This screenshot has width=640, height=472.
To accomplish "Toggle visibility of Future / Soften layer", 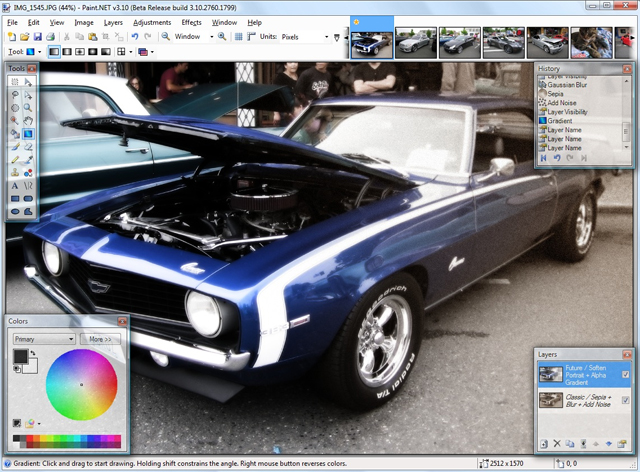I will tap(625, 374).
